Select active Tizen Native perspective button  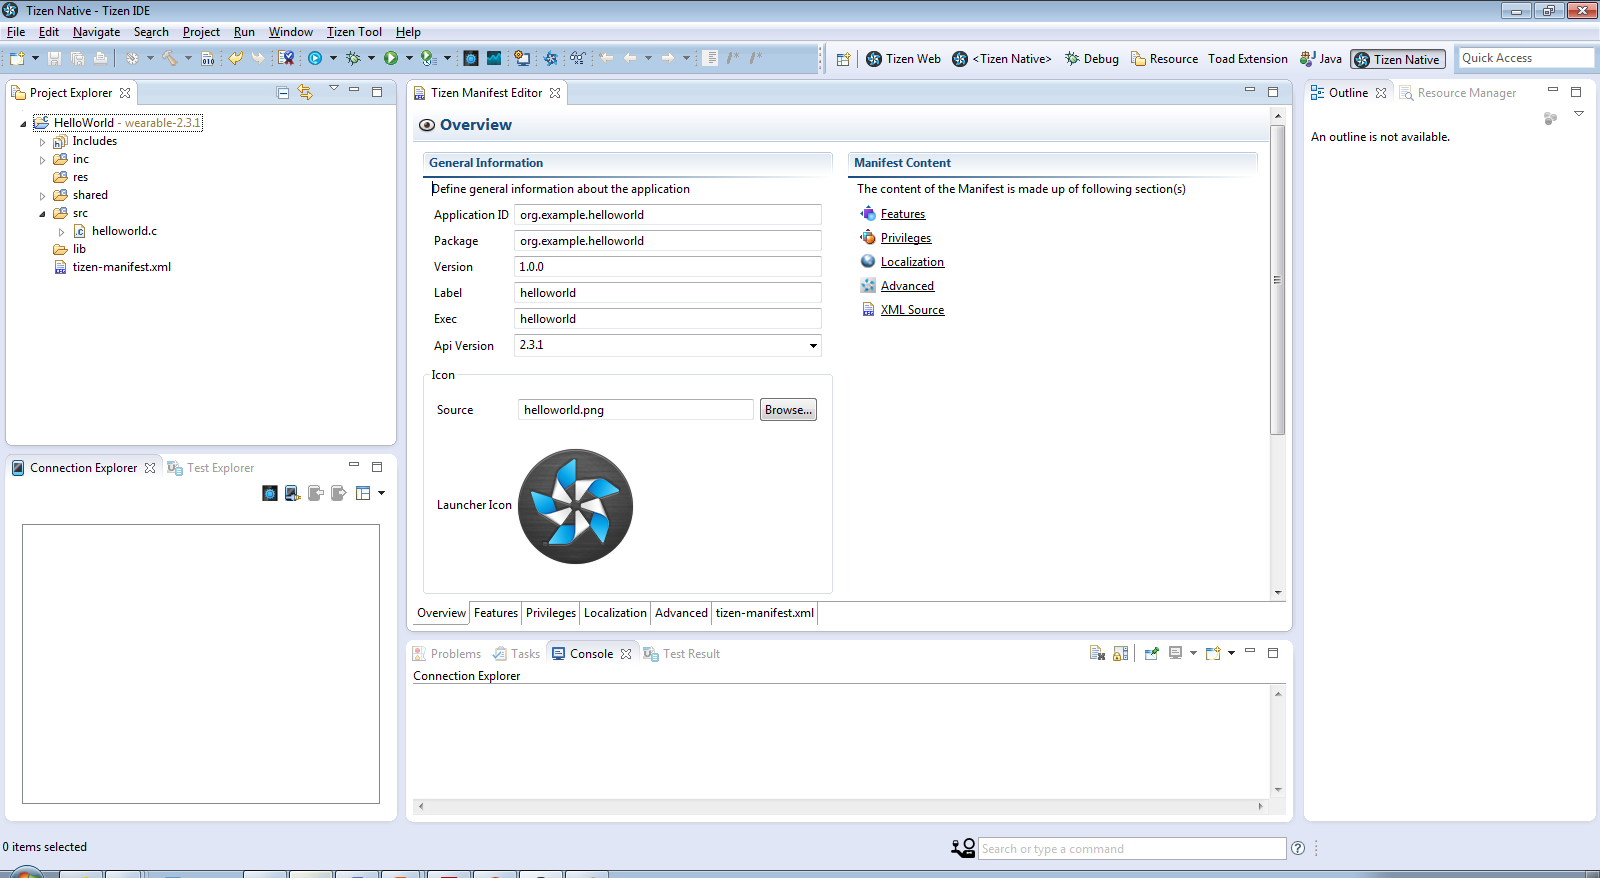1398,60
